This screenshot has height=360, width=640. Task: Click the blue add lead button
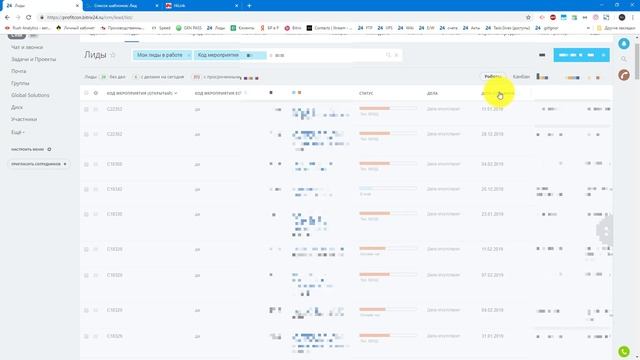[x=576, y=55]
